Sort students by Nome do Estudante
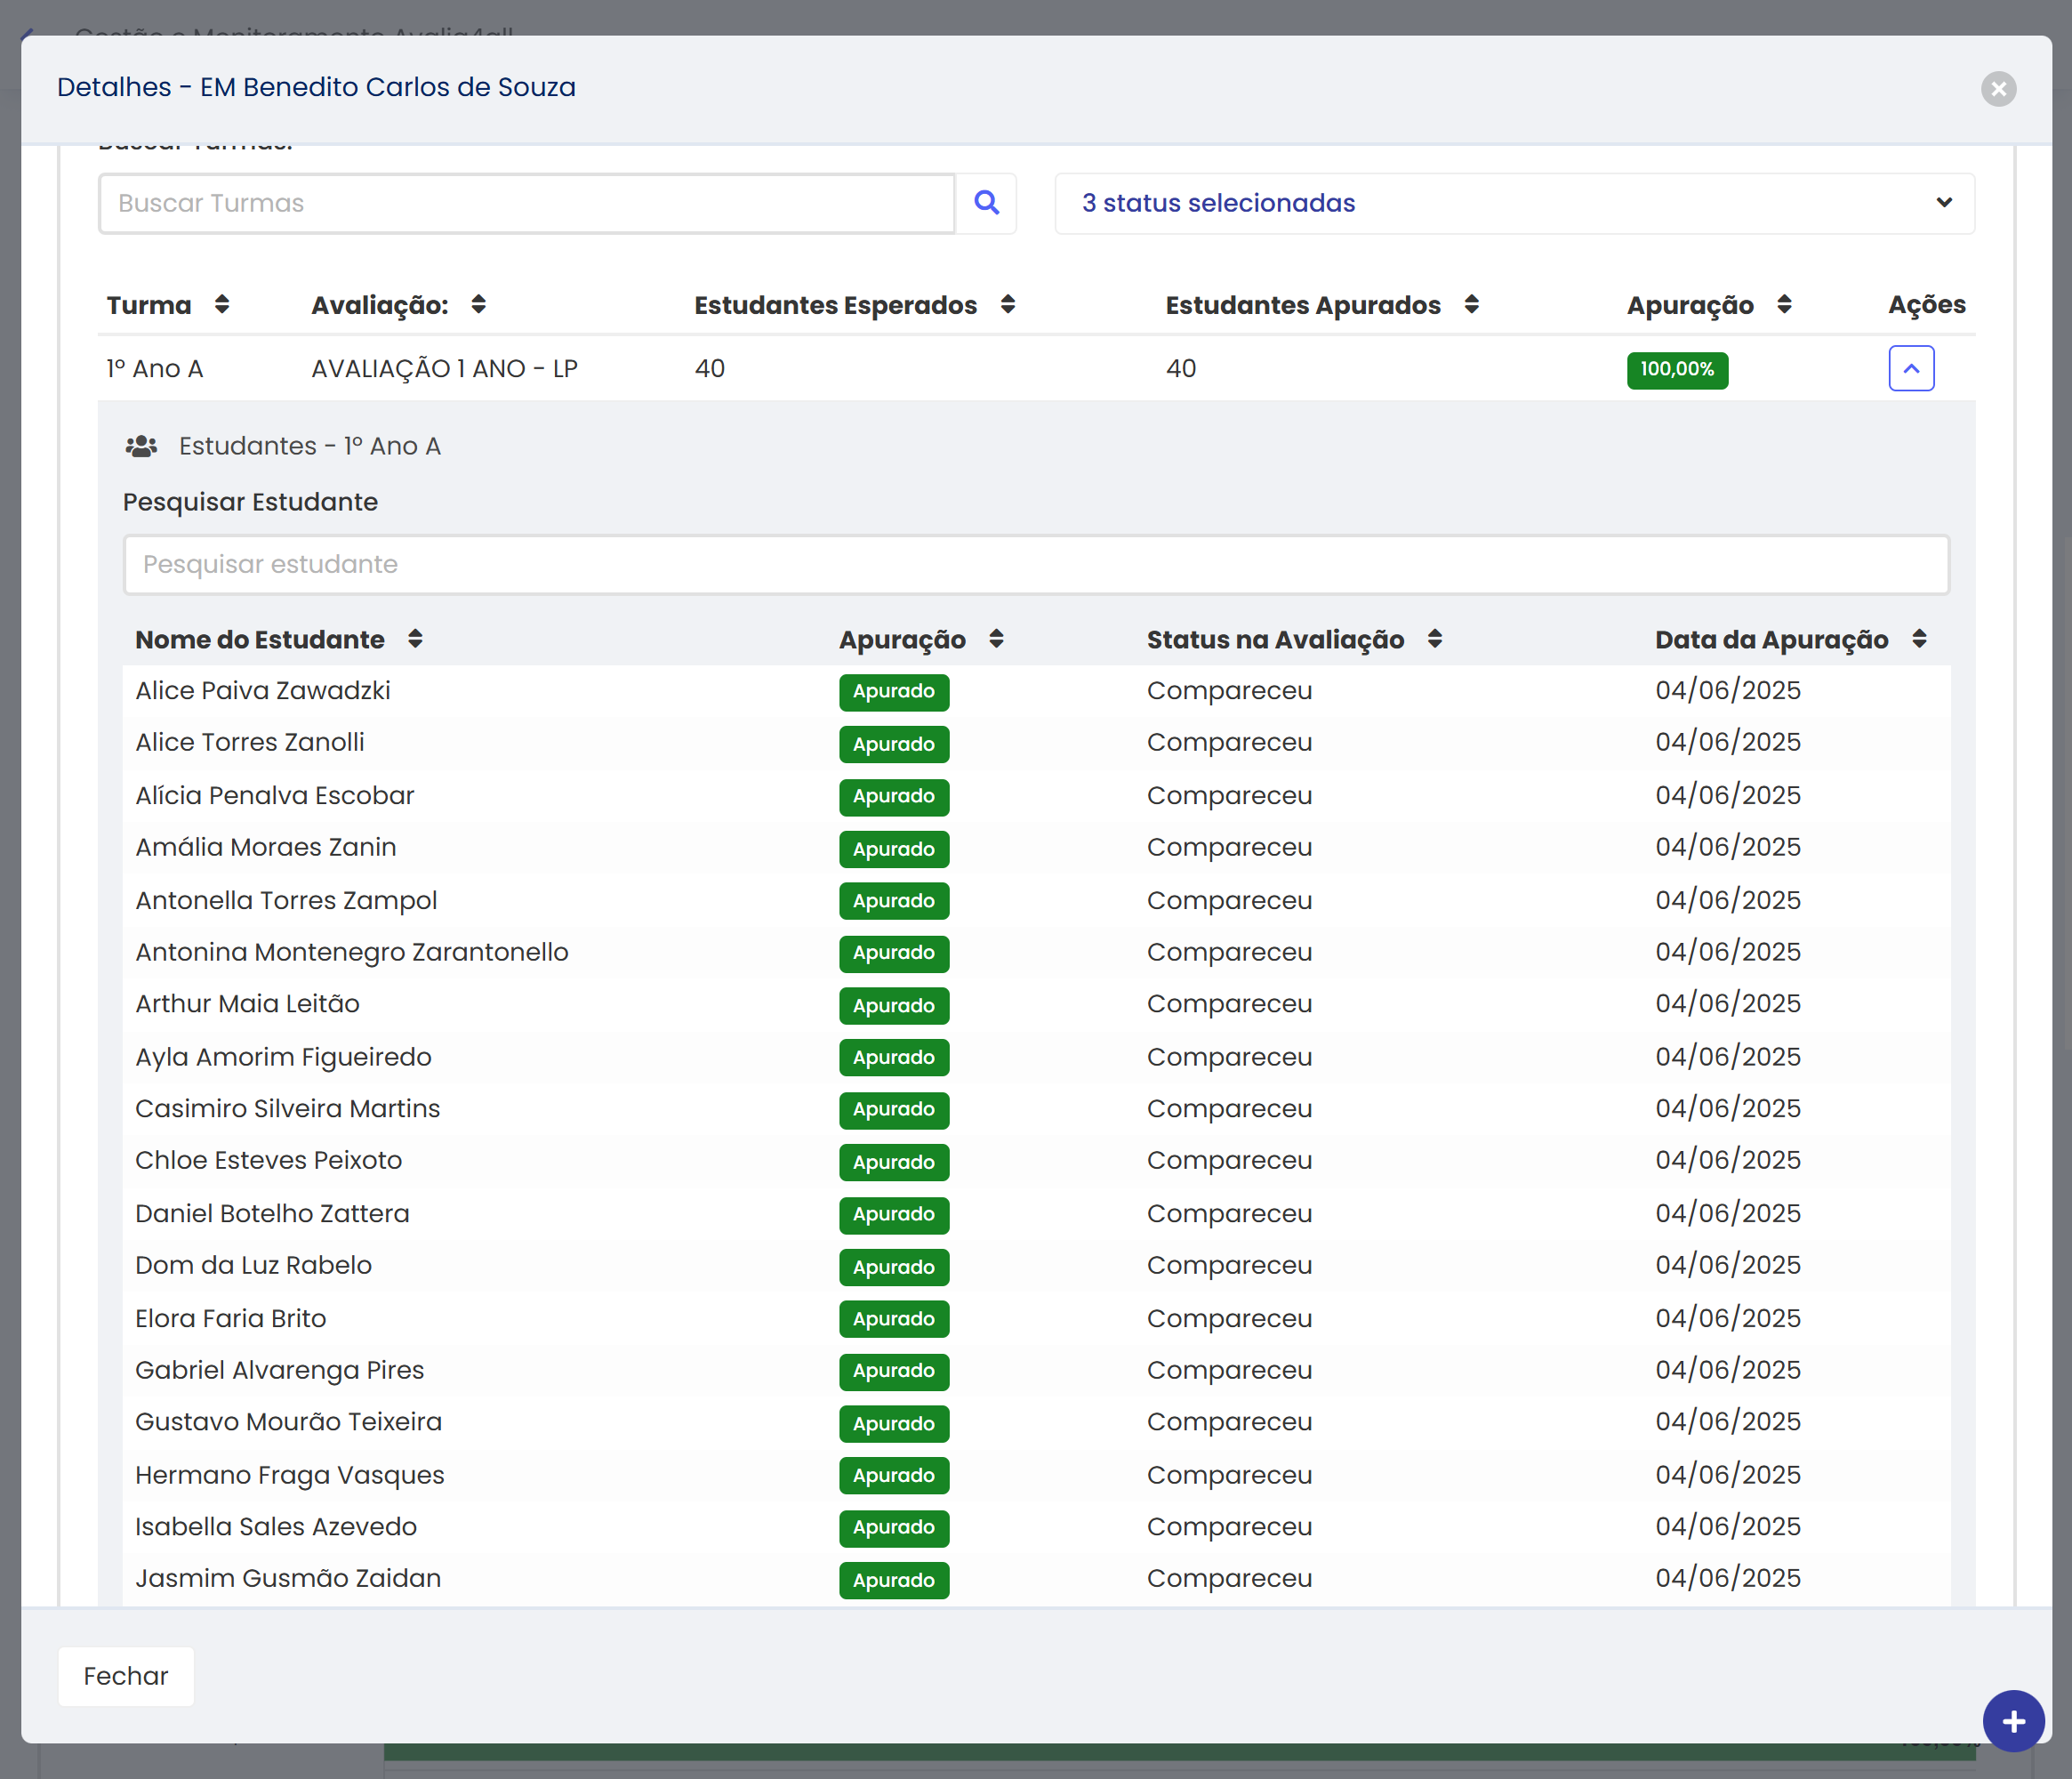 [415, 639]
